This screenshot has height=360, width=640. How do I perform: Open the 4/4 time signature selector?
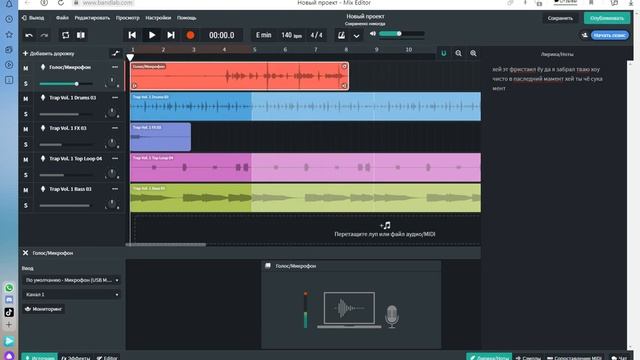pos(316,35)
